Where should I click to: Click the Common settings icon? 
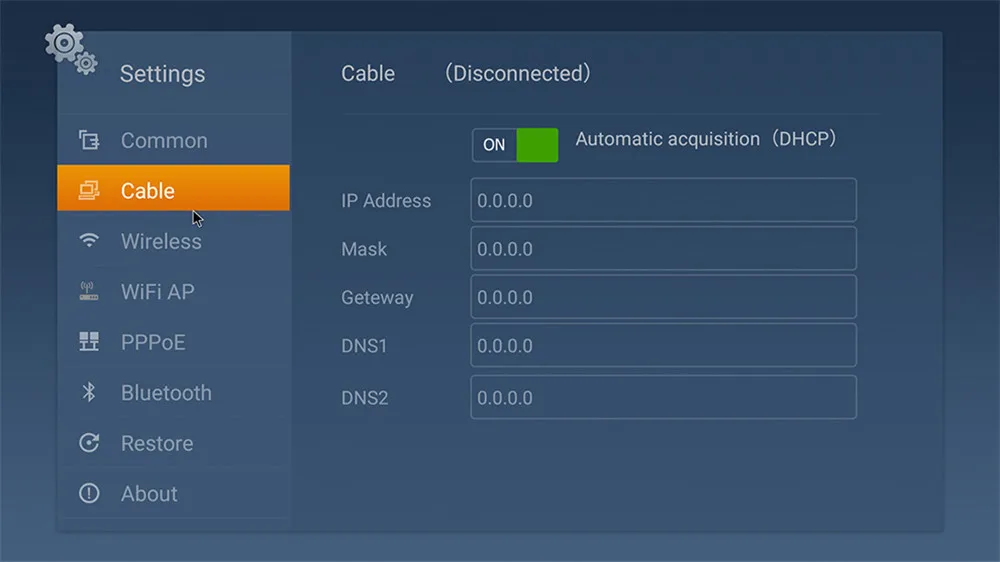click(x=89, y=141)
